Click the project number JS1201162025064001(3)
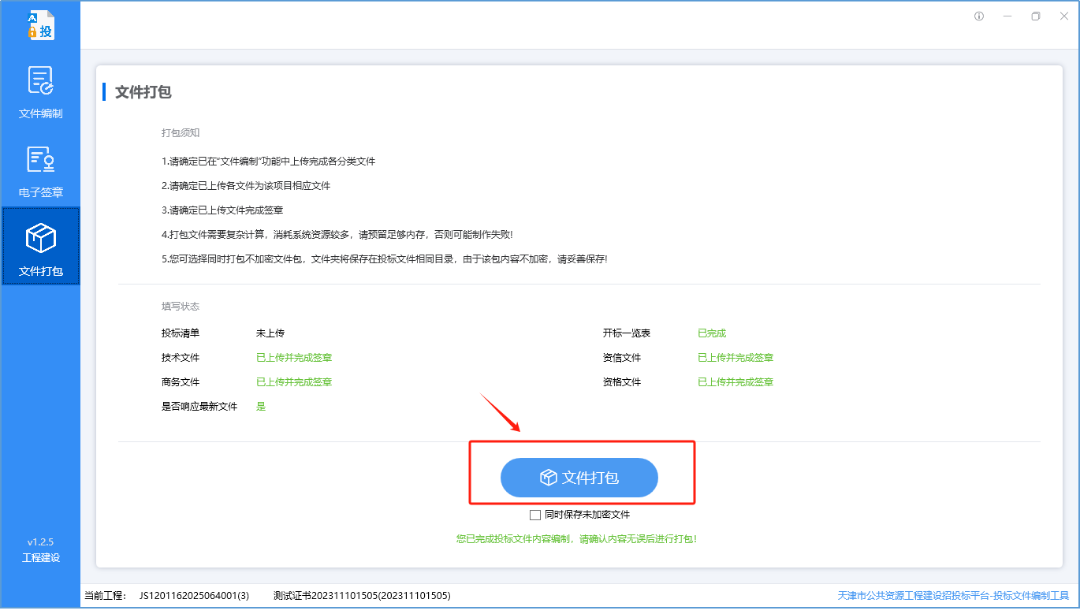This screenshot has width=1080, height=610. [x=194, y=596]
